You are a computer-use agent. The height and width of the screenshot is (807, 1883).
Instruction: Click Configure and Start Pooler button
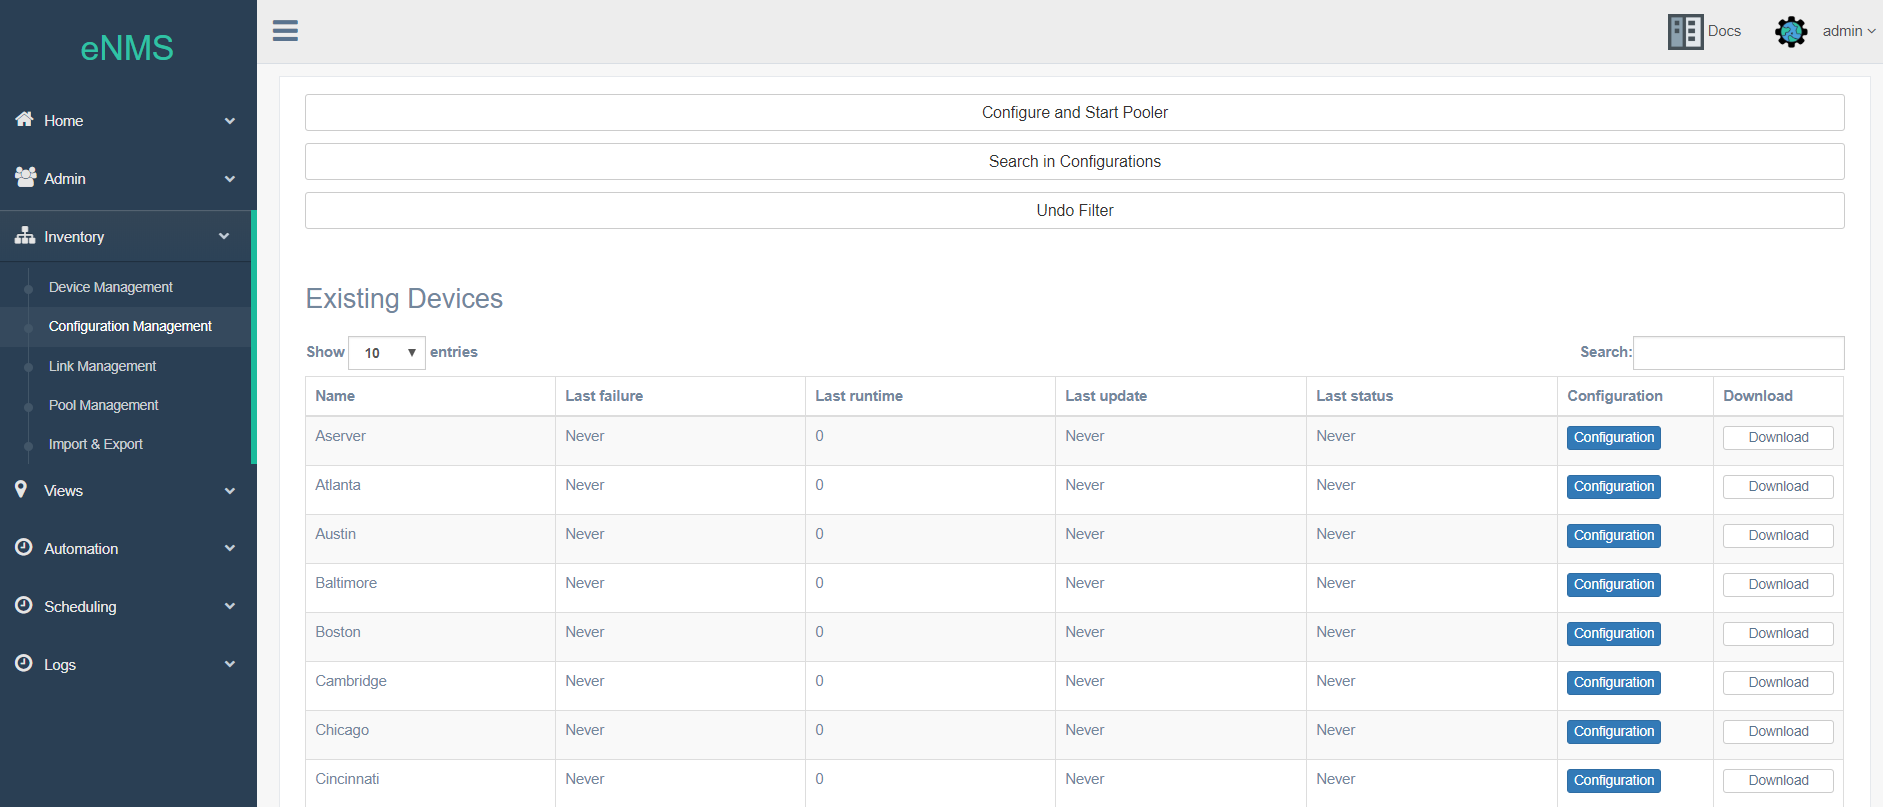pyautogui.click(x=1075, y=112)
